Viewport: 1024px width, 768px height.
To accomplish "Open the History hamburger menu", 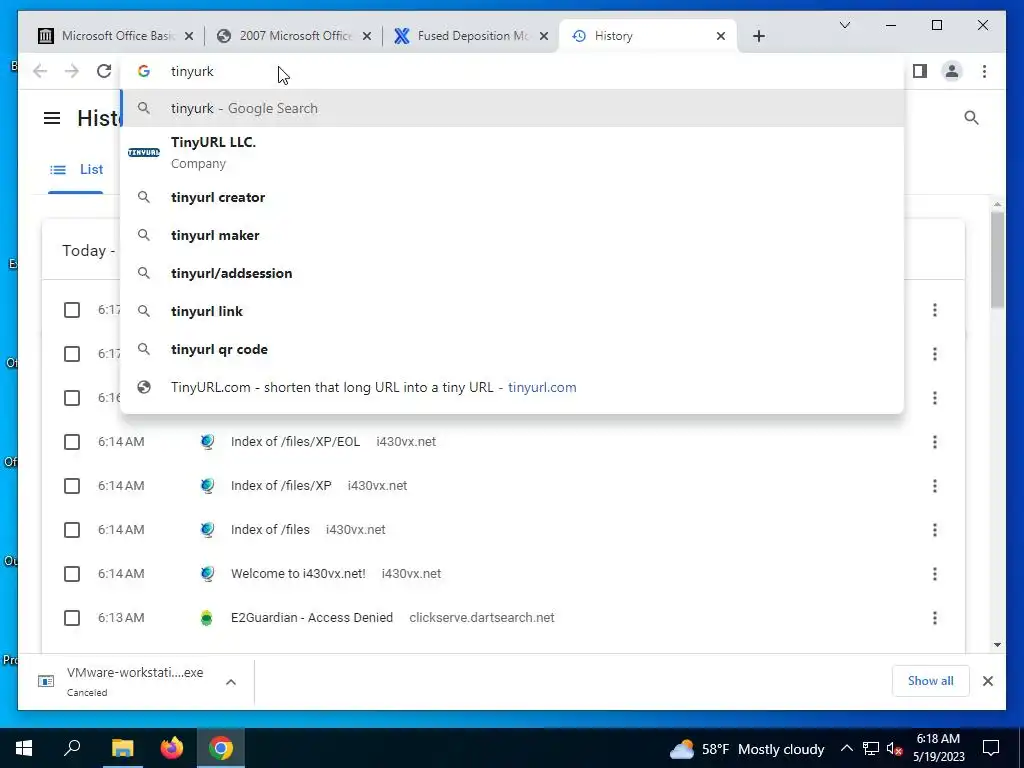I will click(x=52, y=118).
